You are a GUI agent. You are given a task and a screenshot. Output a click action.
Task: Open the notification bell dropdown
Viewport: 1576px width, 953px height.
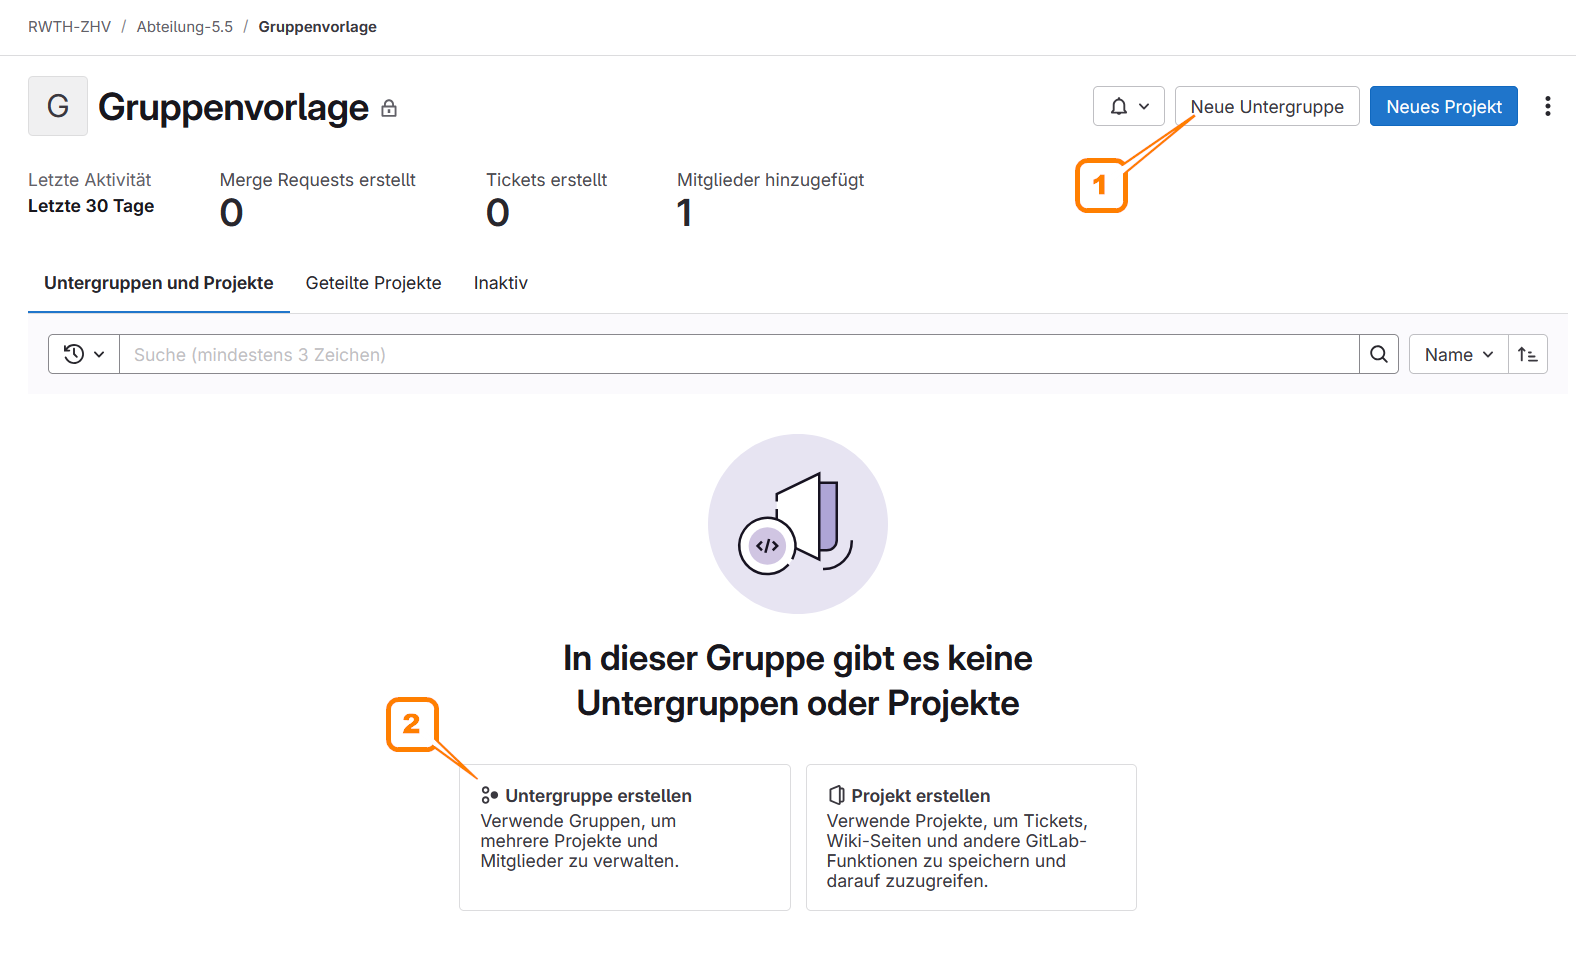pyautogui.click(x=1128, y=106)
